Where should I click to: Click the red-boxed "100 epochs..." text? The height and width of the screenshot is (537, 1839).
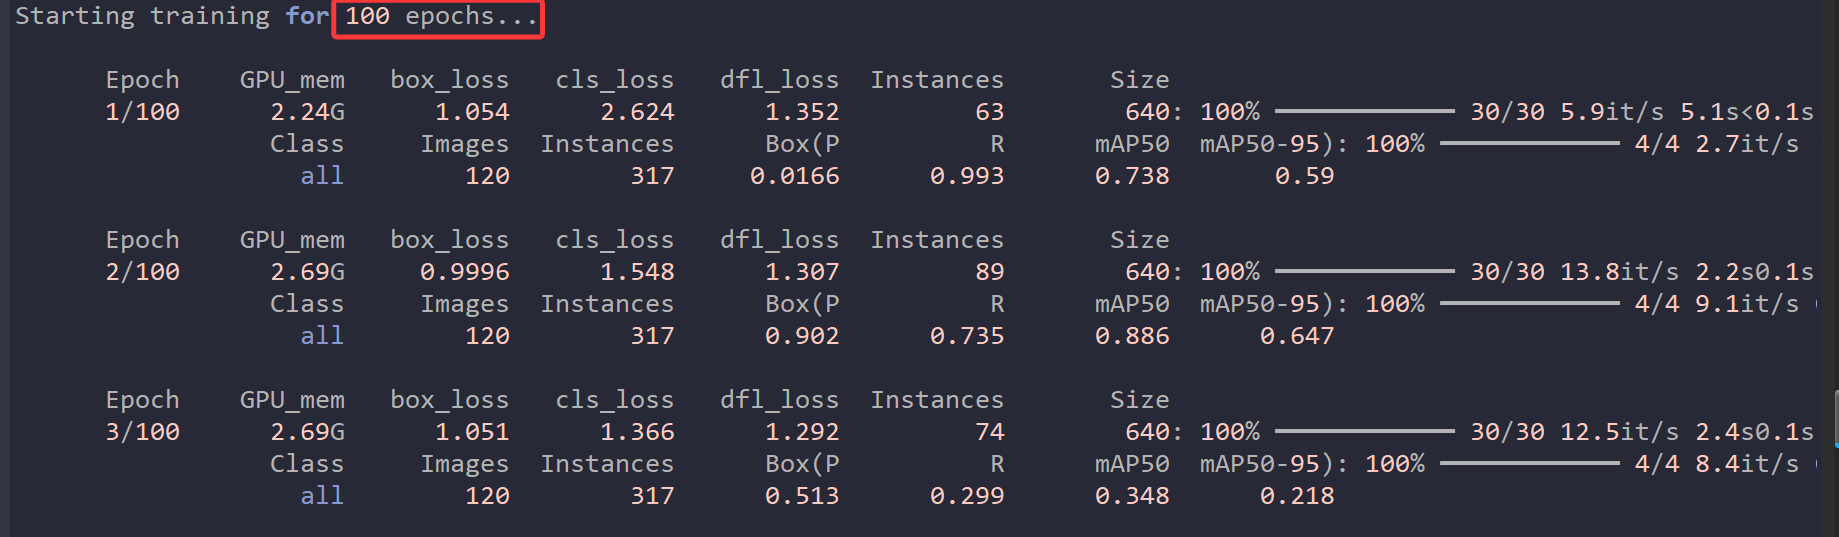pos(439,17)
